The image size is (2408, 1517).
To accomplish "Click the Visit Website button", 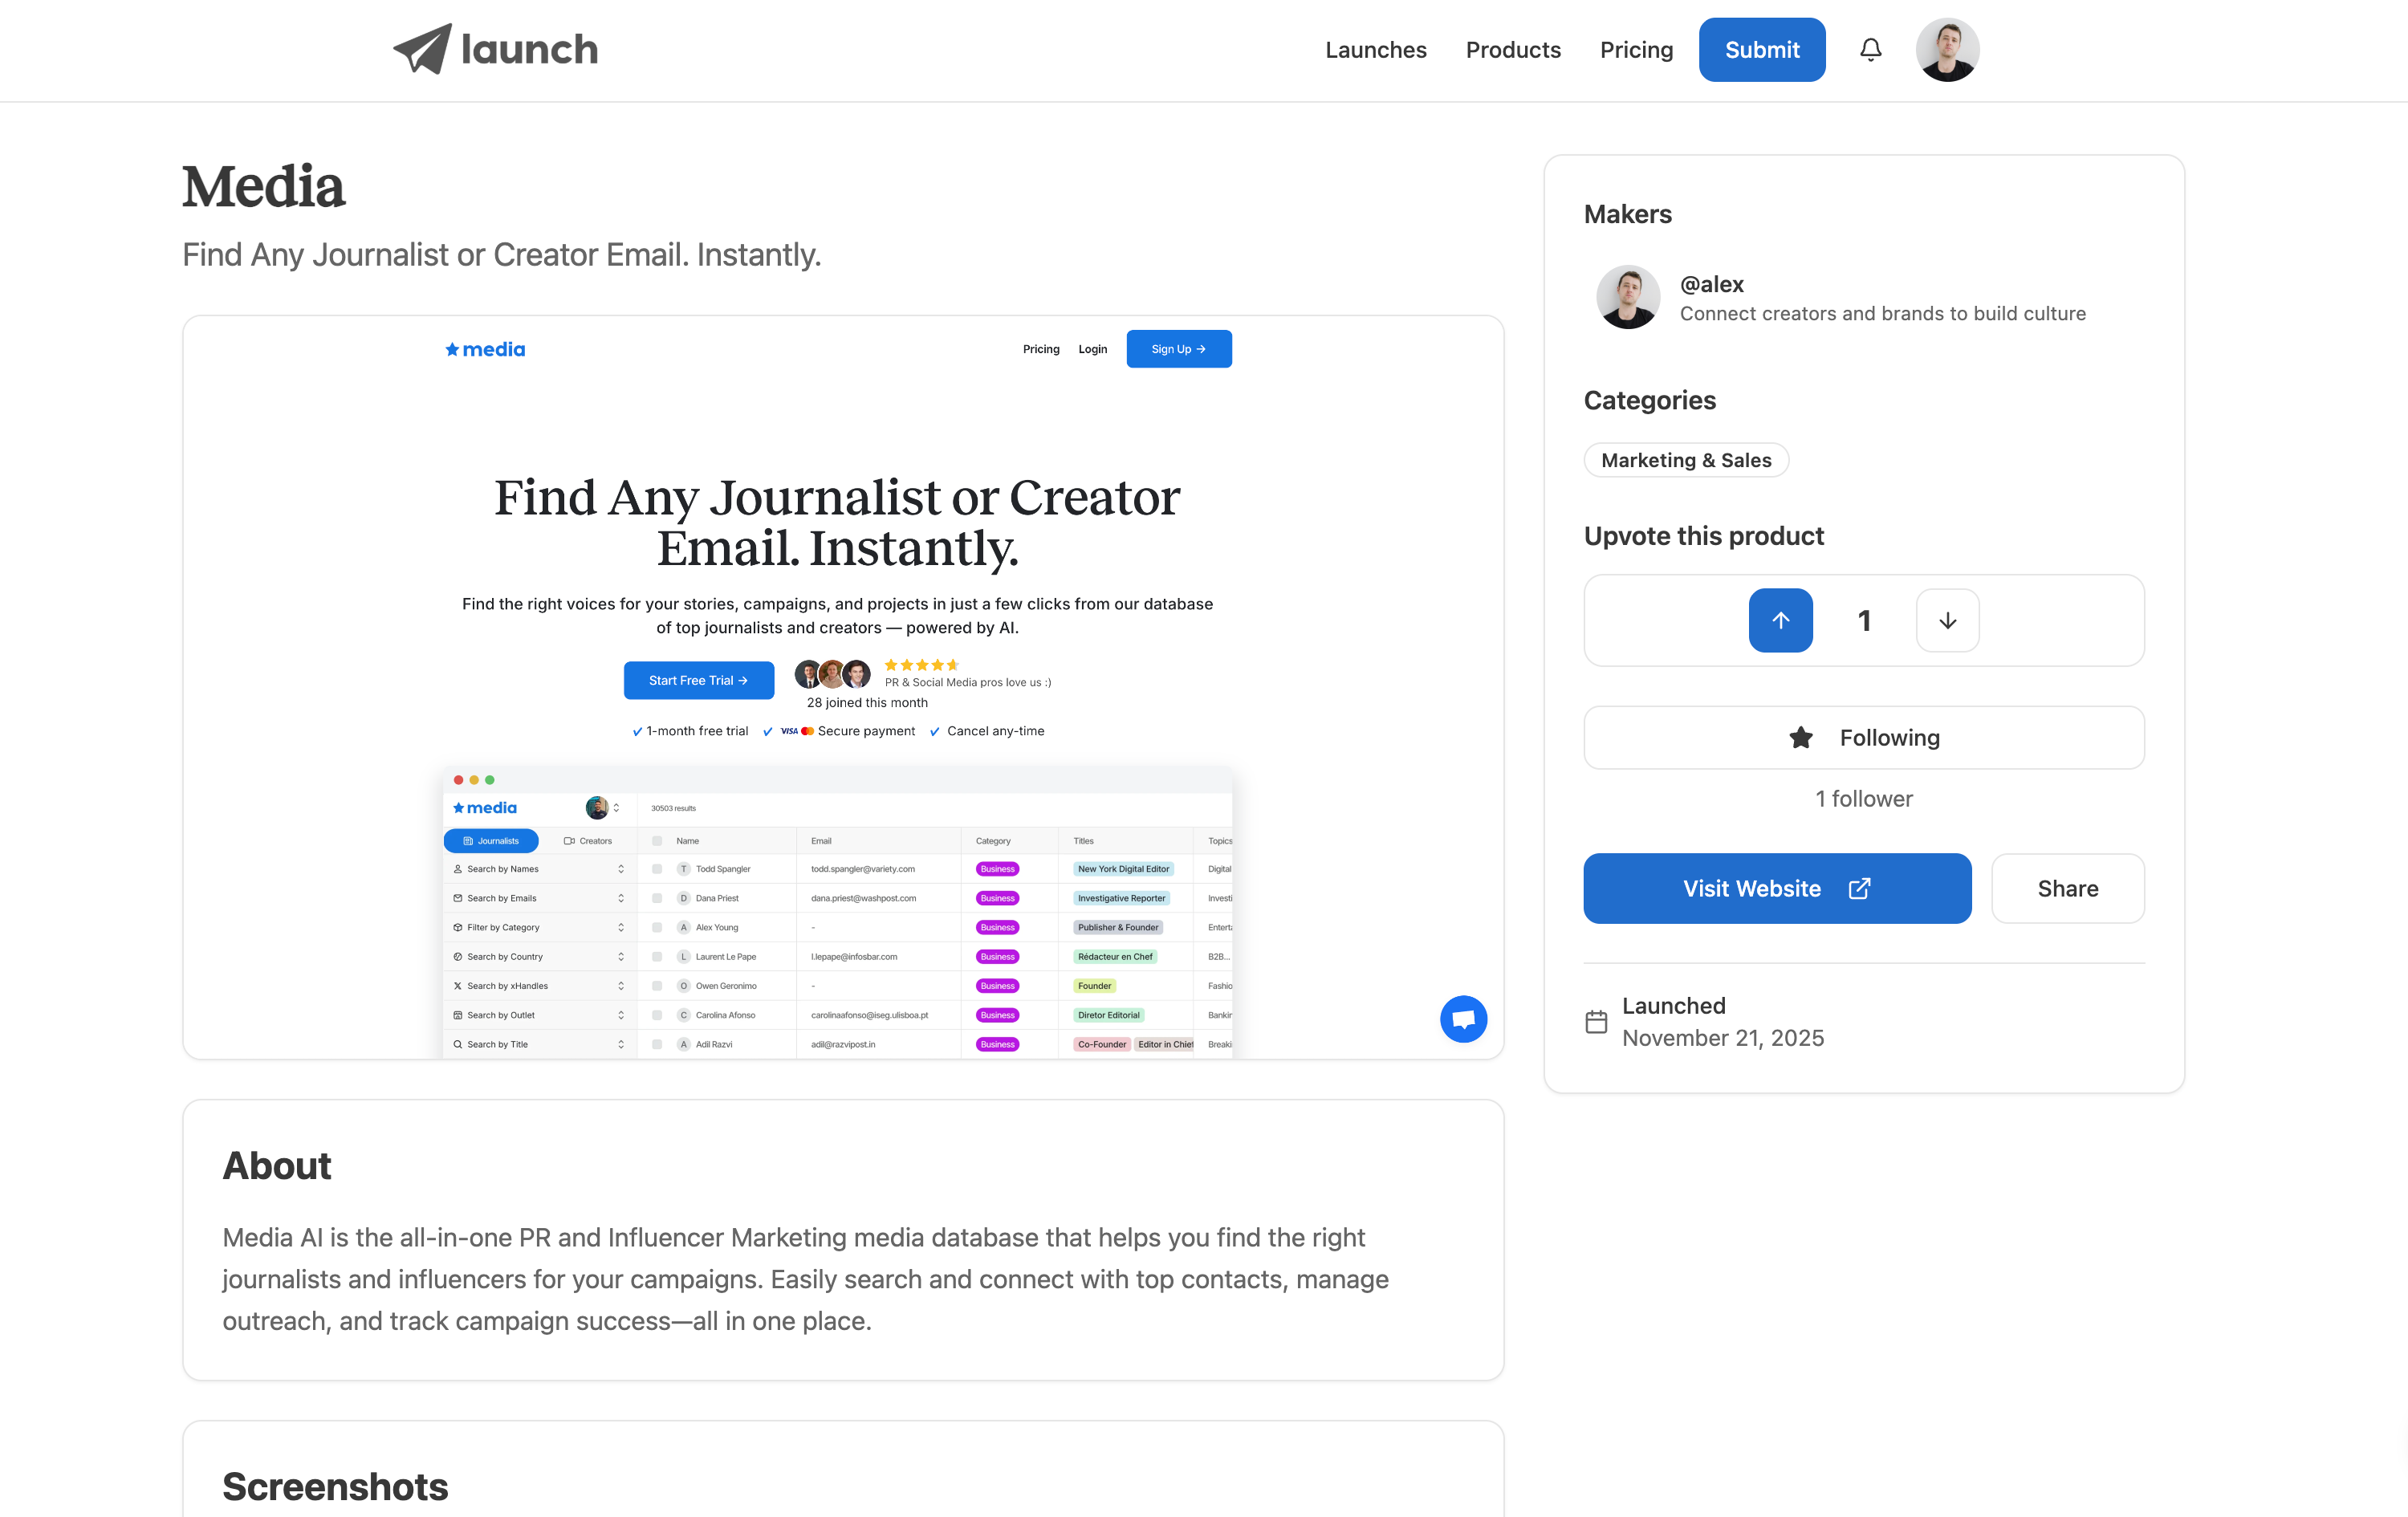I will 1776,888.
